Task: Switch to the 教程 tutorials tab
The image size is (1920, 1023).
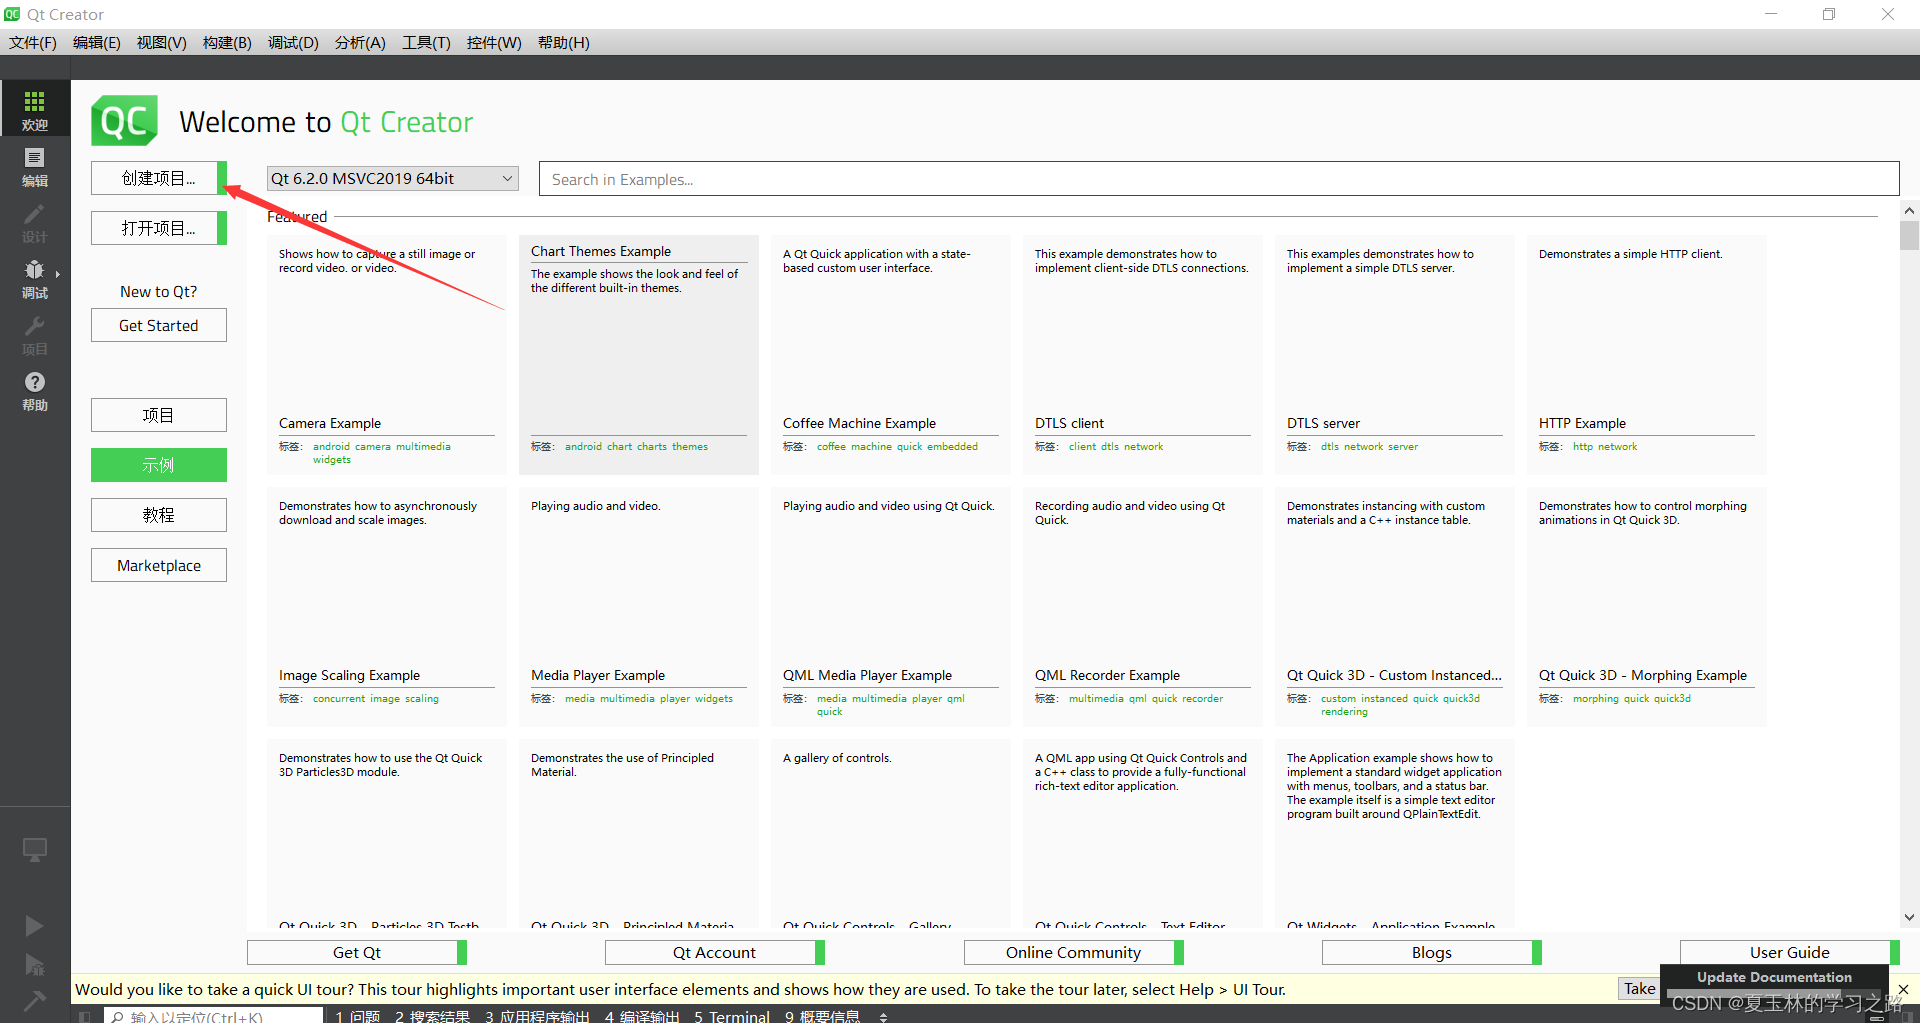Action: tap(159, 515)
